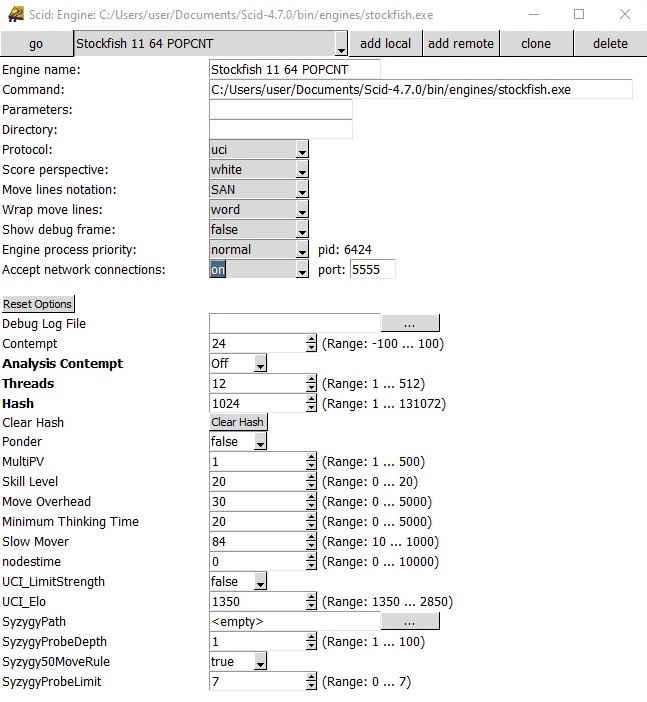Click the UCI_Elo spinner arrows
Viewport: 647px width, 702px height.
(311, 601)
